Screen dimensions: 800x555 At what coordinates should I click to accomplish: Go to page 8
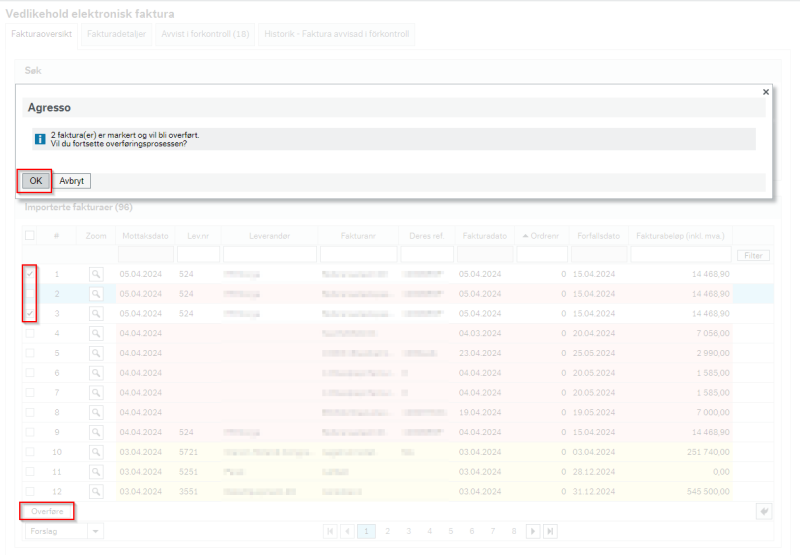514,532
